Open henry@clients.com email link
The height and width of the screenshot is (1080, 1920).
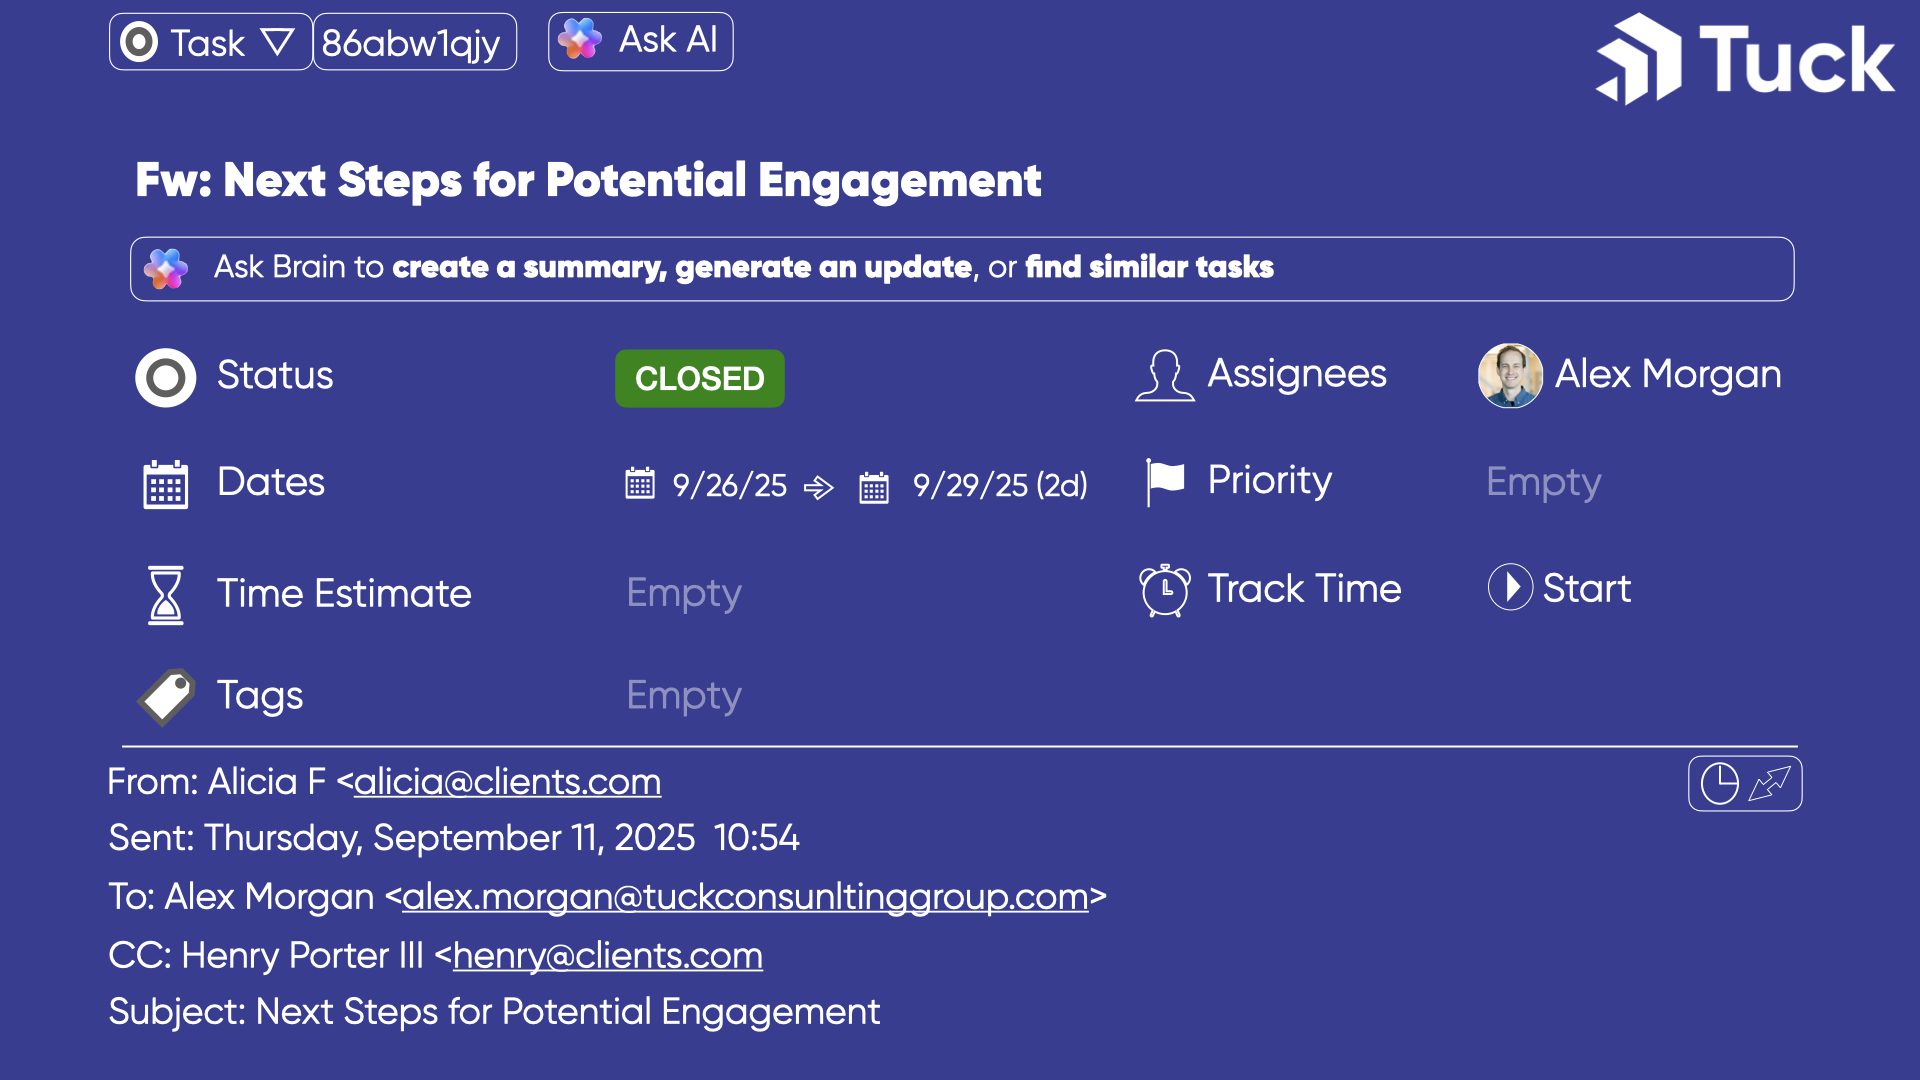point(607,956)
